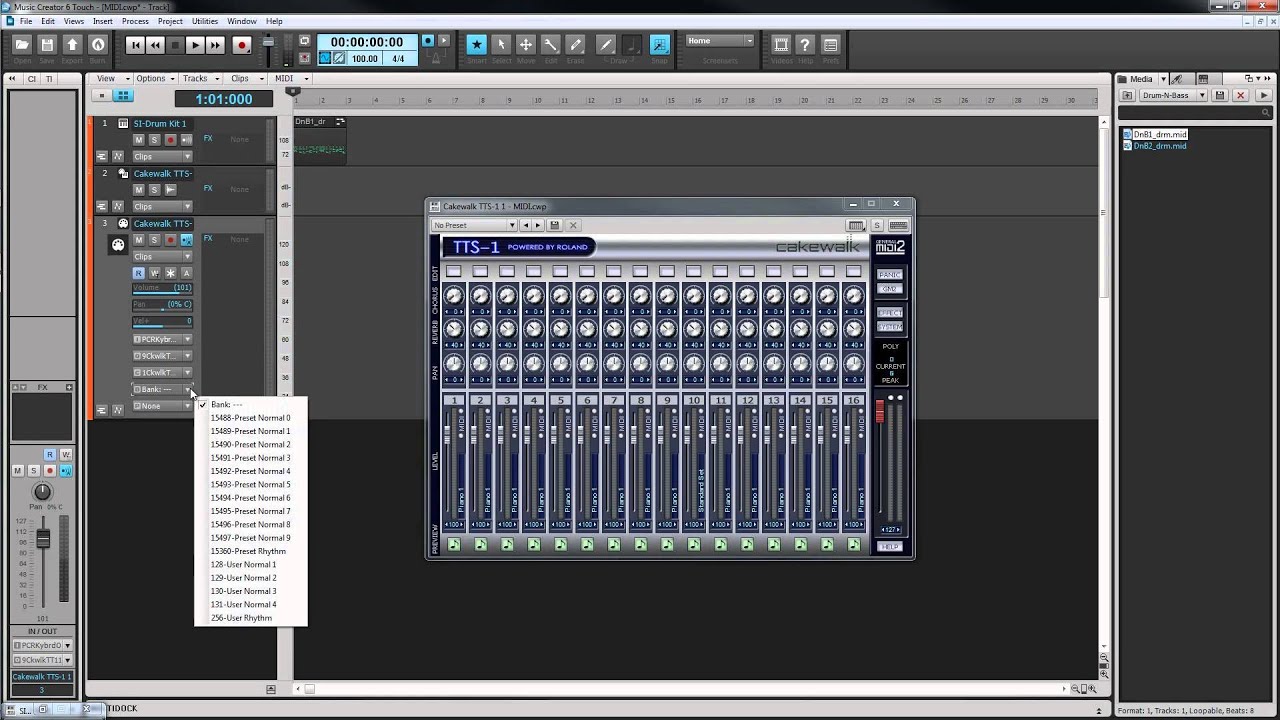Select bank 15360-Preset Rhythm
This screenshot has height=720, width=1280.
pos(250,551)
